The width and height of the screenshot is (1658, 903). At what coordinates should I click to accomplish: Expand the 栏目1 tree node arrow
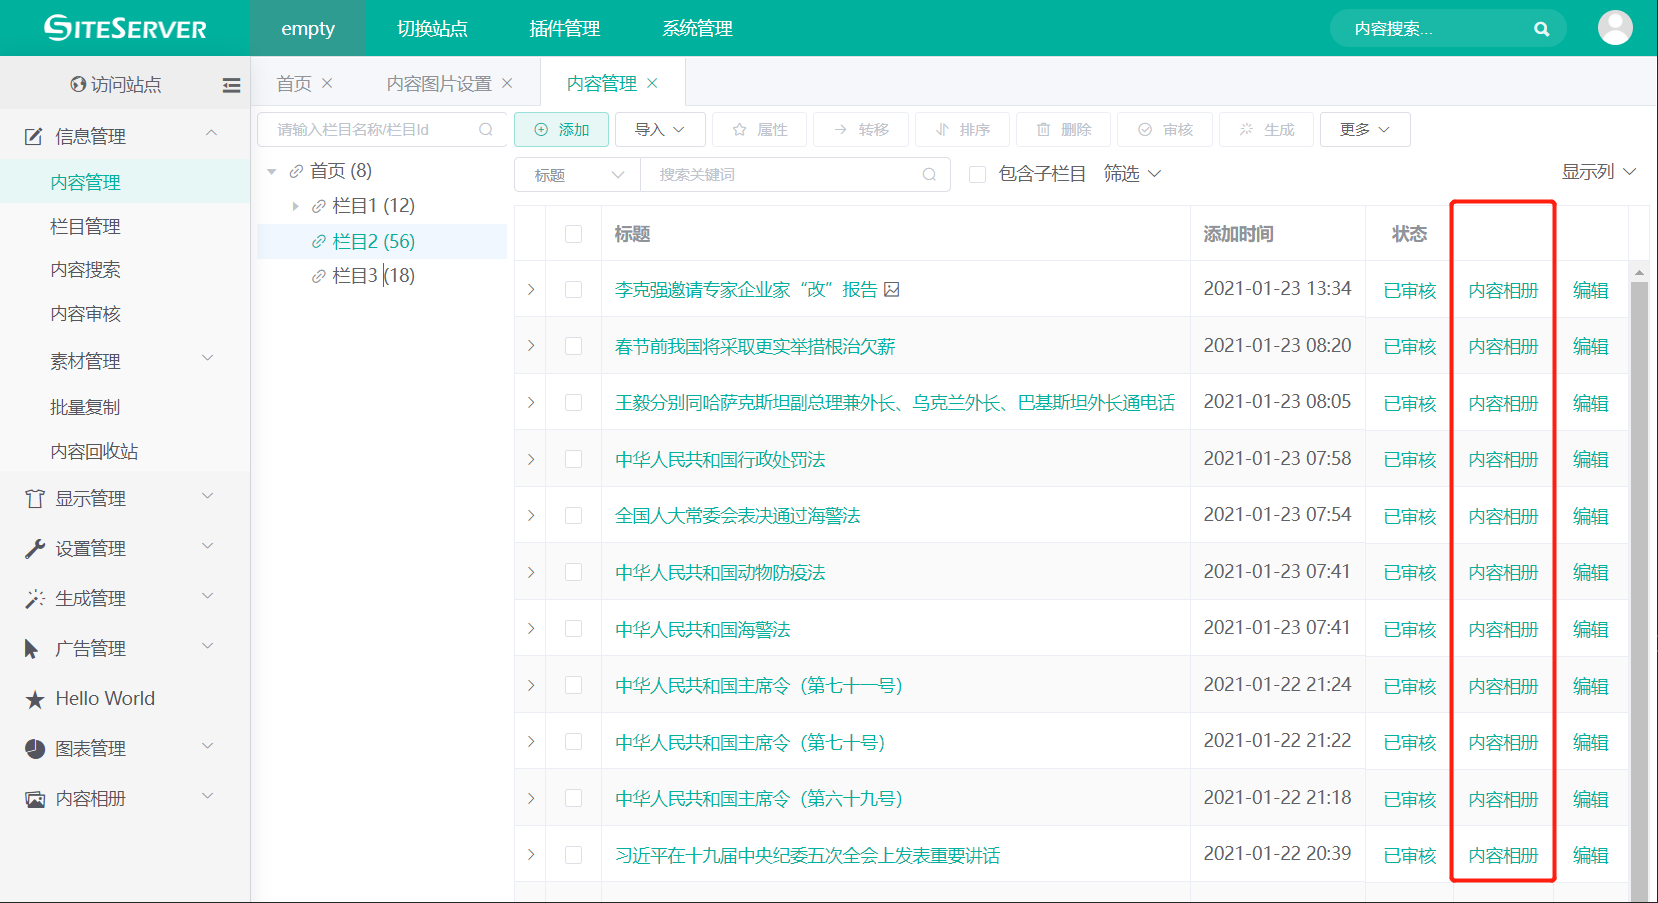tap(295, 206)
